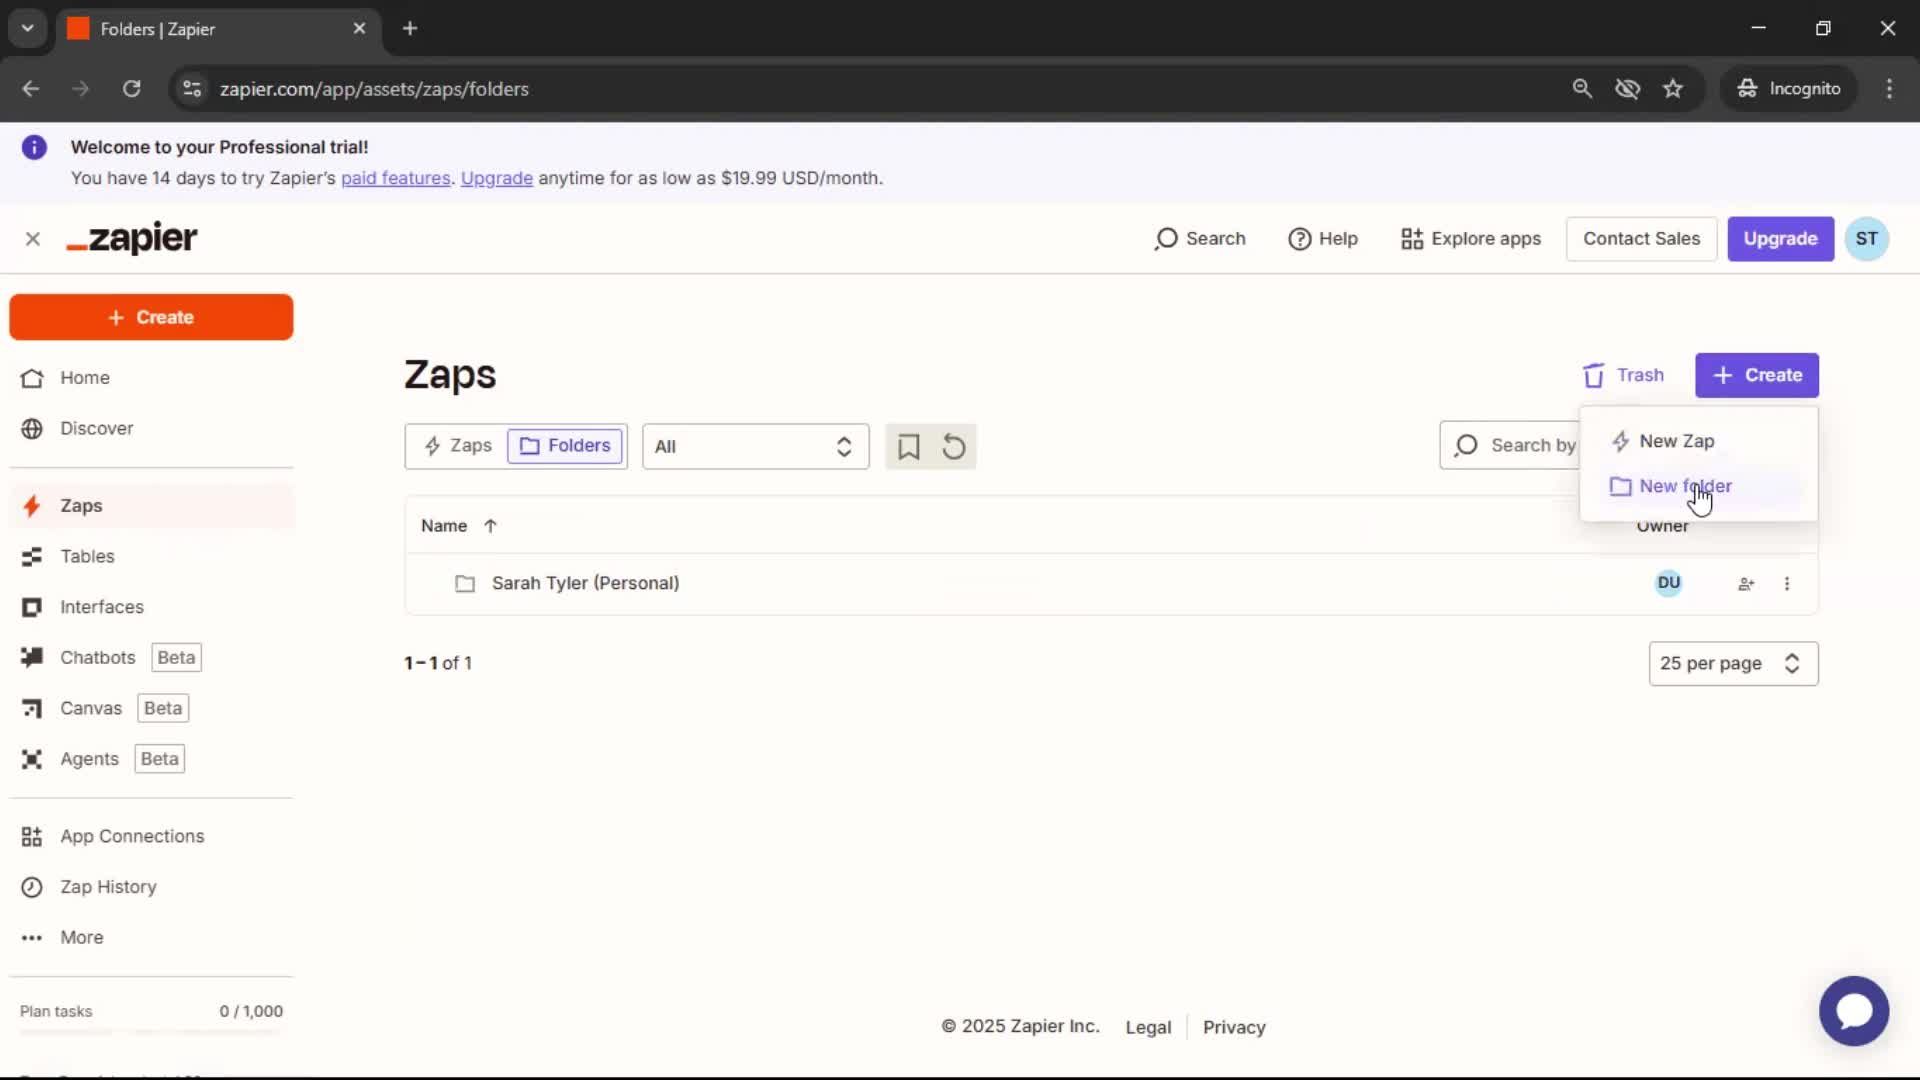Bookmark this page with star icon
Viewport: 1920px width, 1080px height.
pyautogui.click(x=1673, y=89)
